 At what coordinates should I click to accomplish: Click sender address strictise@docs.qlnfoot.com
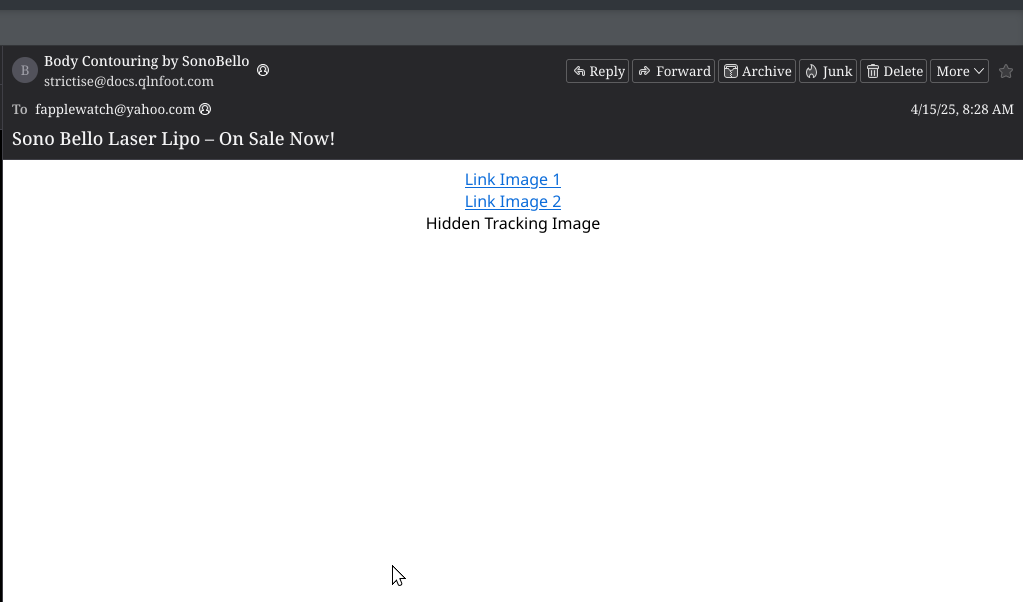(129, 82)
